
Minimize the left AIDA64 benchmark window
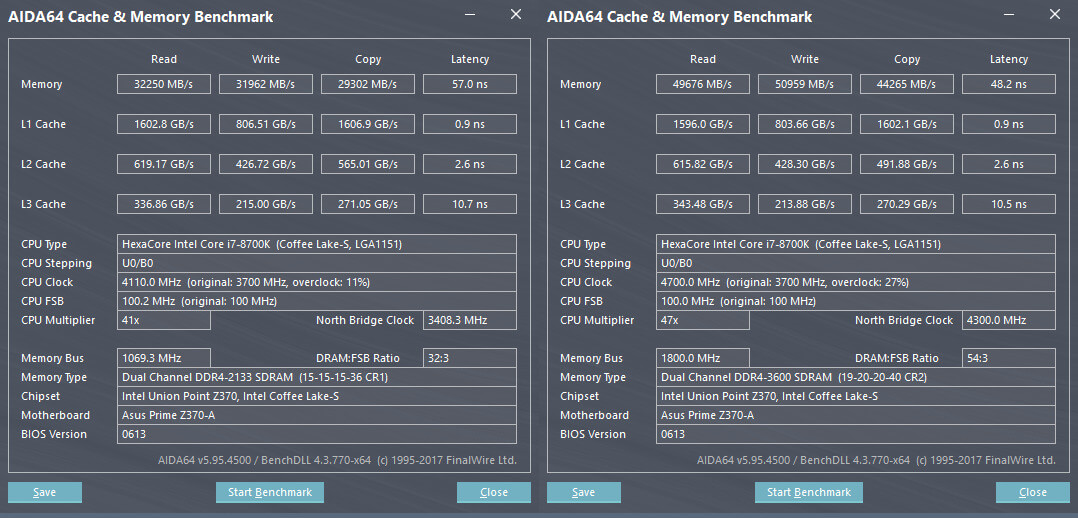[470, 16]
